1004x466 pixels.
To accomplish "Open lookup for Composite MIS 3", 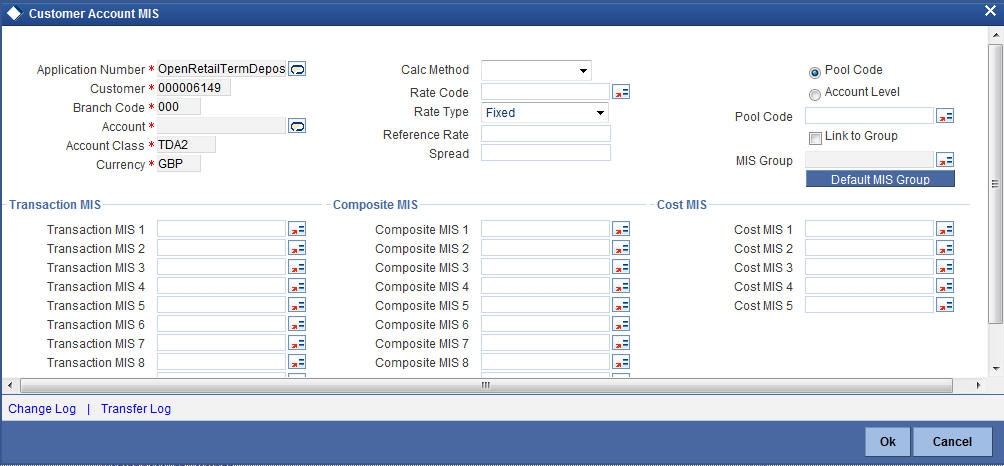I will pyautogui.click(x=621, y=267).
